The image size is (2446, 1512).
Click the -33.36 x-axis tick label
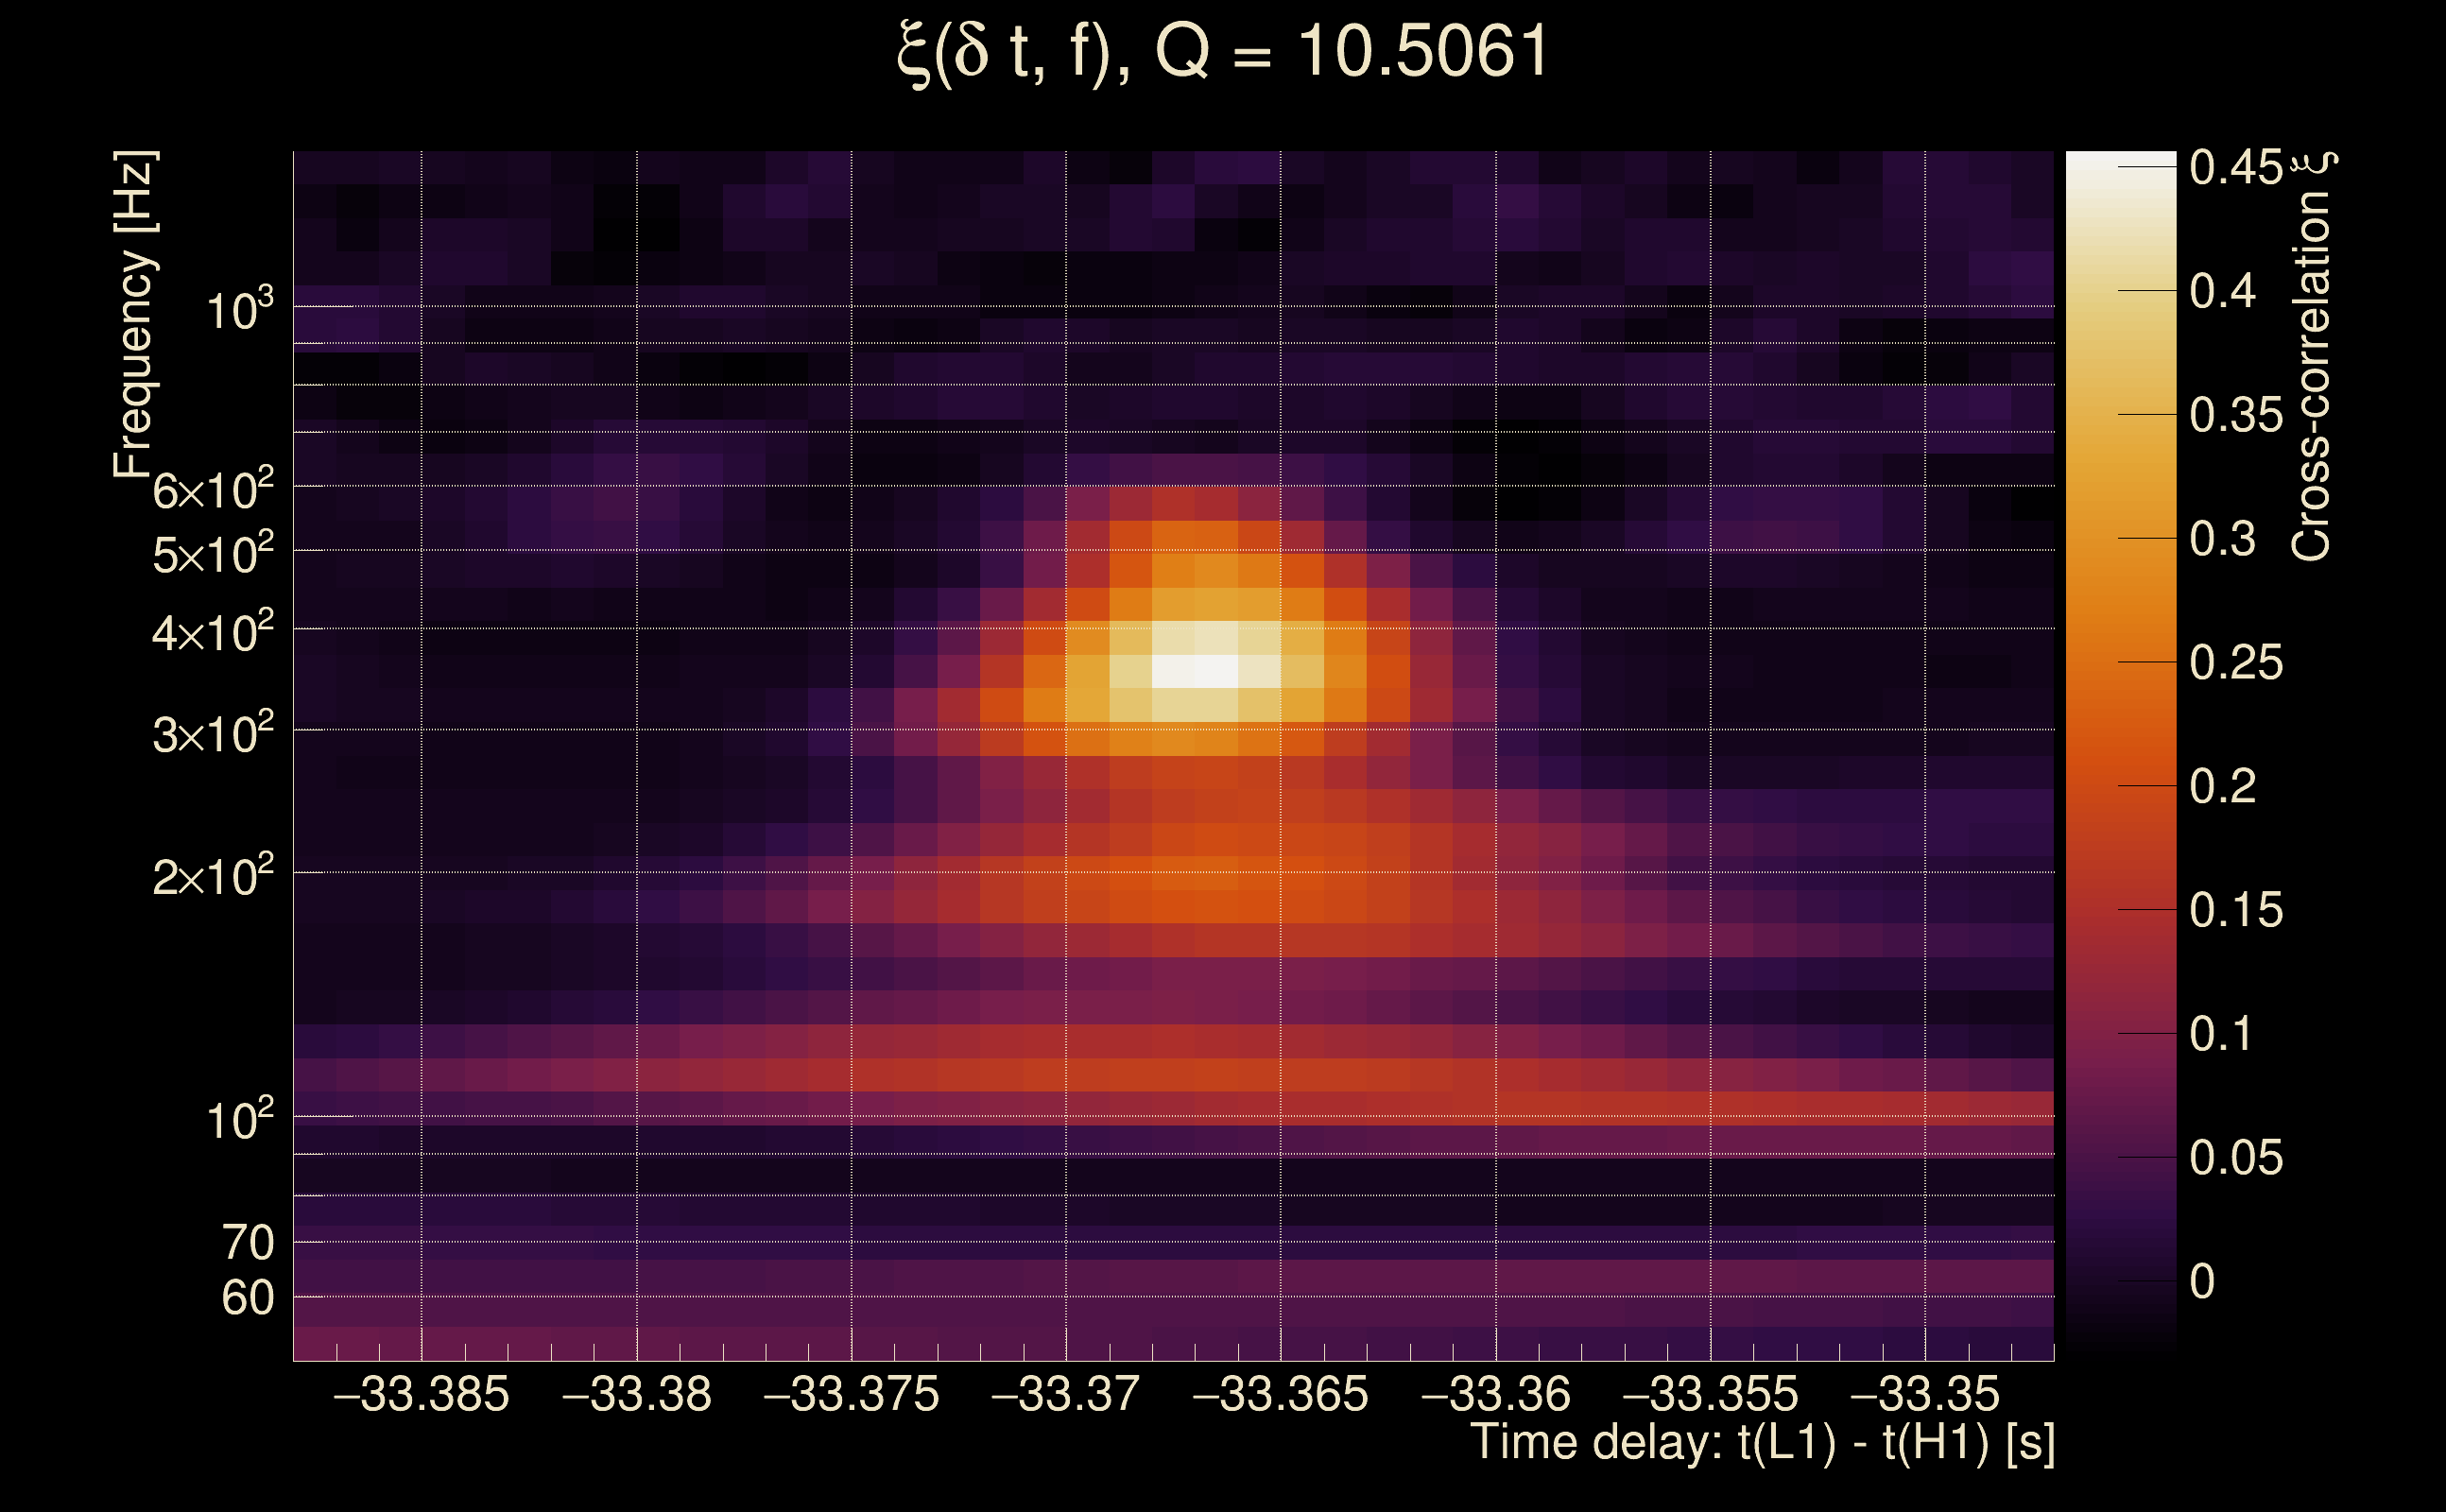pos(1495,1394)
